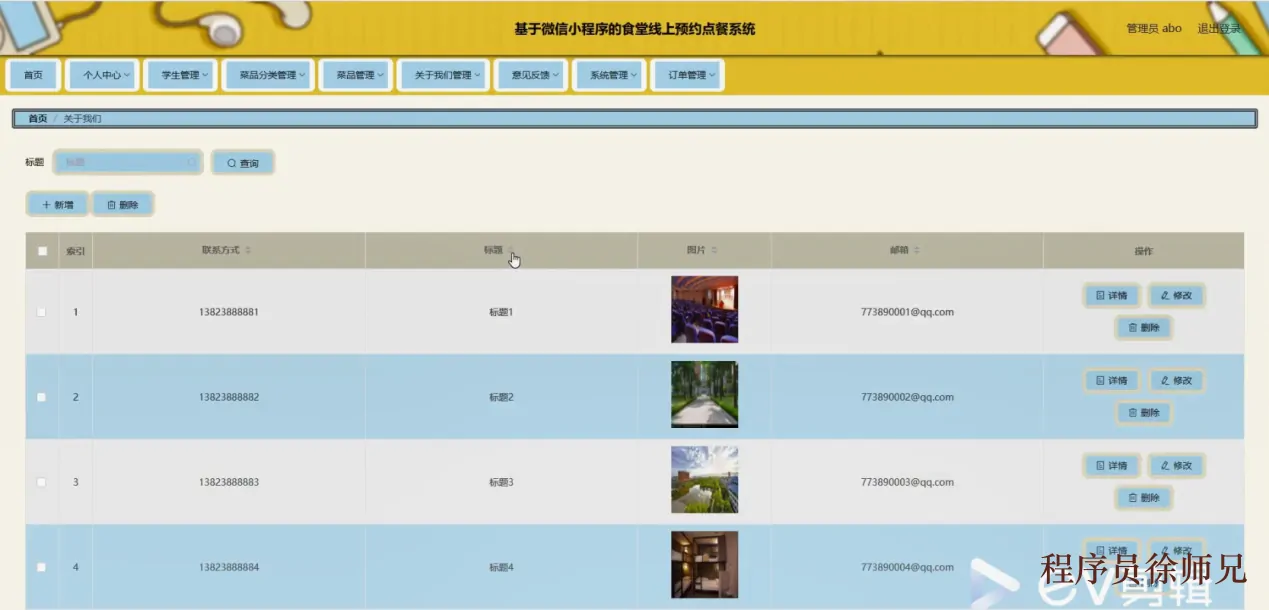Click the 管理员 abo user label
The width and height of the screenshot is (1269, 610).
tap(1154, 28)
